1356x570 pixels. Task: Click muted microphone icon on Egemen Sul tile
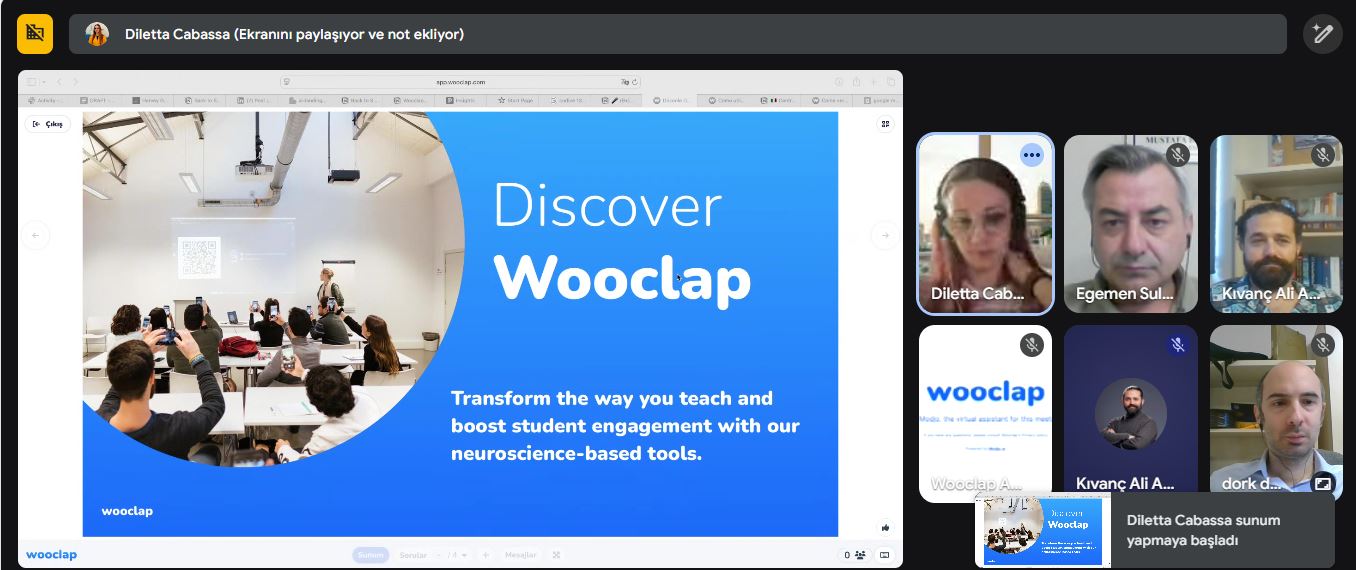1178,155
